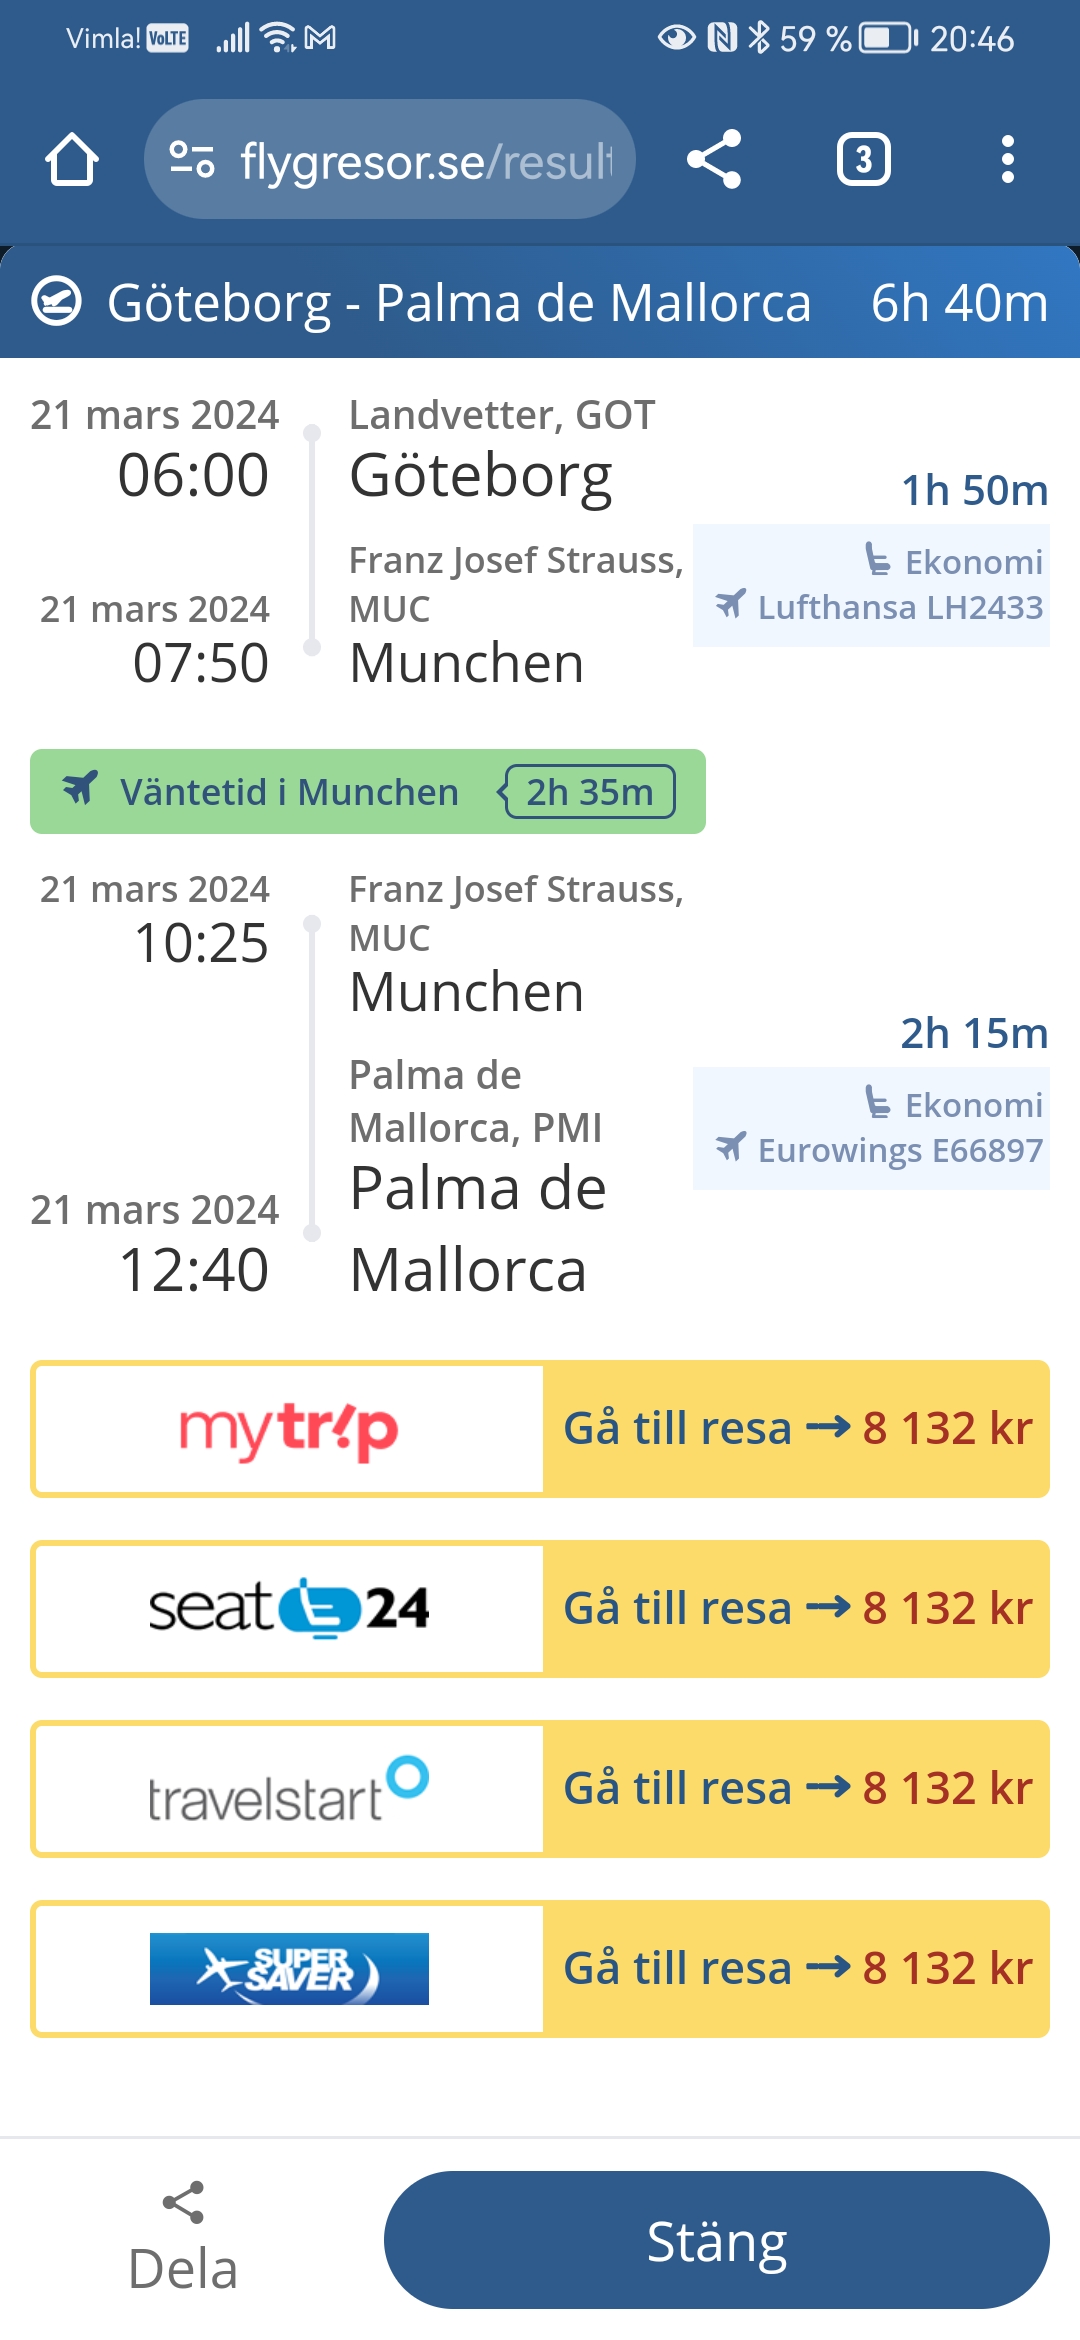Image resolution: width=1080 pixels, height=2340 pixels.
Task: Go to trip via mytrip for 8 132 kr
Action: click(x=796, y=1429)
